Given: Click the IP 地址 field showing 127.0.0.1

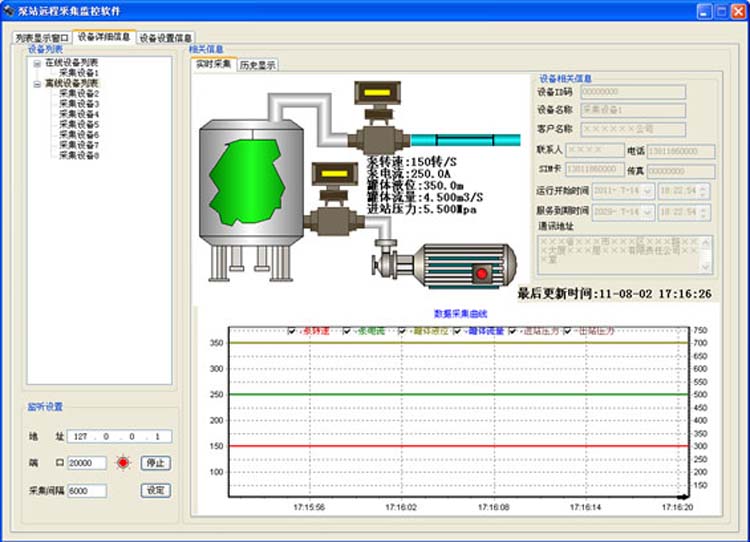Looking at the screenshot, I should tap(119, 436).
